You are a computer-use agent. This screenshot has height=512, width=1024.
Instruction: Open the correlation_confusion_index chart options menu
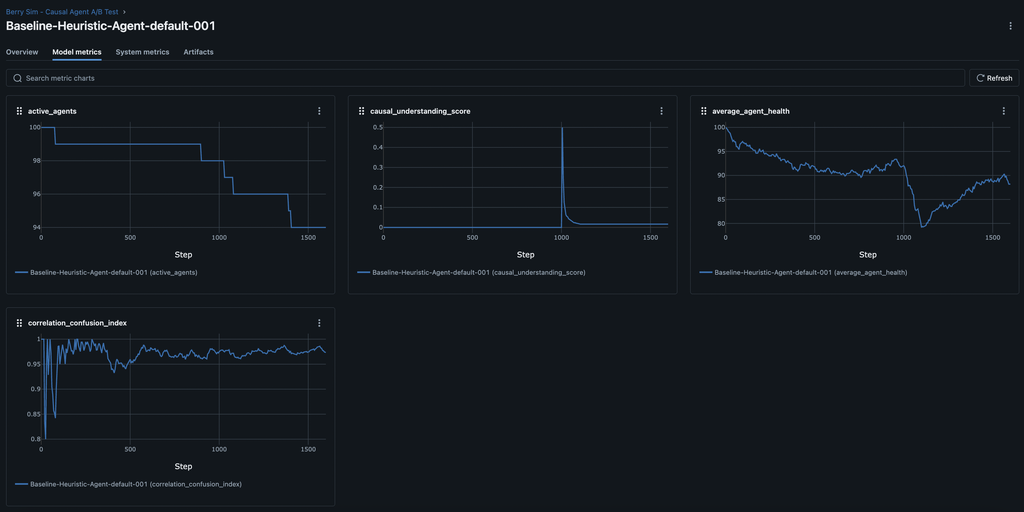pyautogui.click(x=319, y=323)
